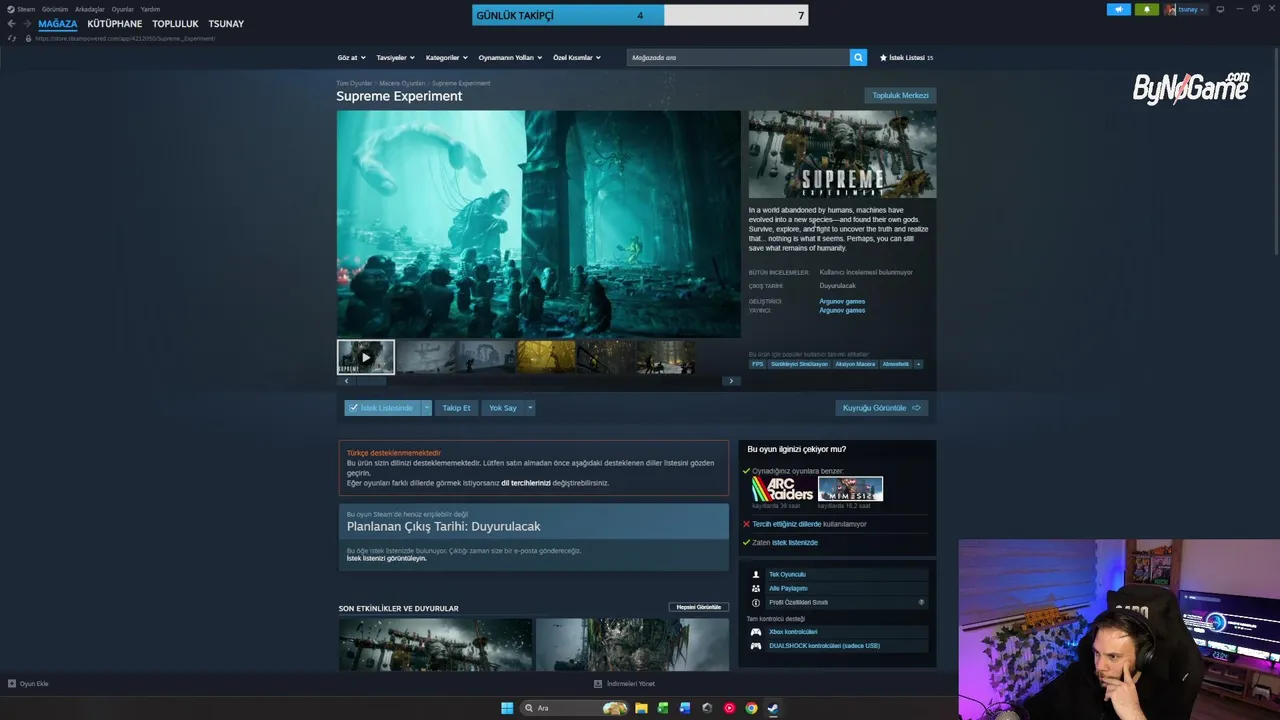The width and height of the screenshot is (1280, 720).
Task: Click the Kuyruğu Görüntüle button
Action: coord(882,408)
